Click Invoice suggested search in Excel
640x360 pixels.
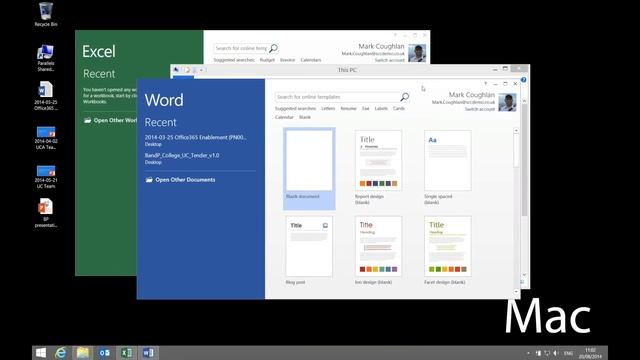pyautogui.click(x=287, y=60)
